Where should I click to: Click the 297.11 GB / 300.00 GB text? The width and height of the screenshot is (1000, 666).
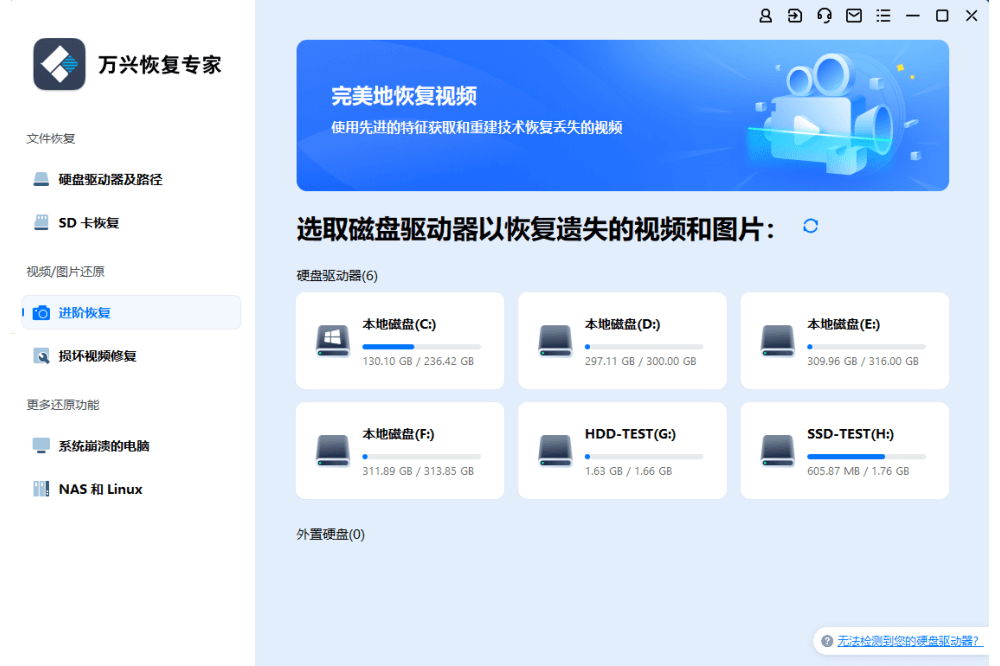[x=641, y=361]
